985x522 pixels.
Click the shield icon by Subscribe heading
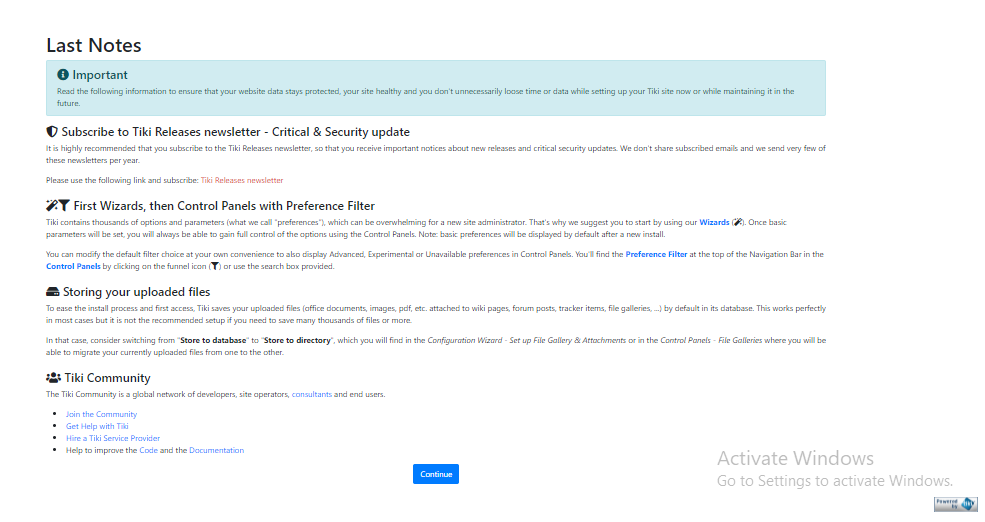coord(52,132)
